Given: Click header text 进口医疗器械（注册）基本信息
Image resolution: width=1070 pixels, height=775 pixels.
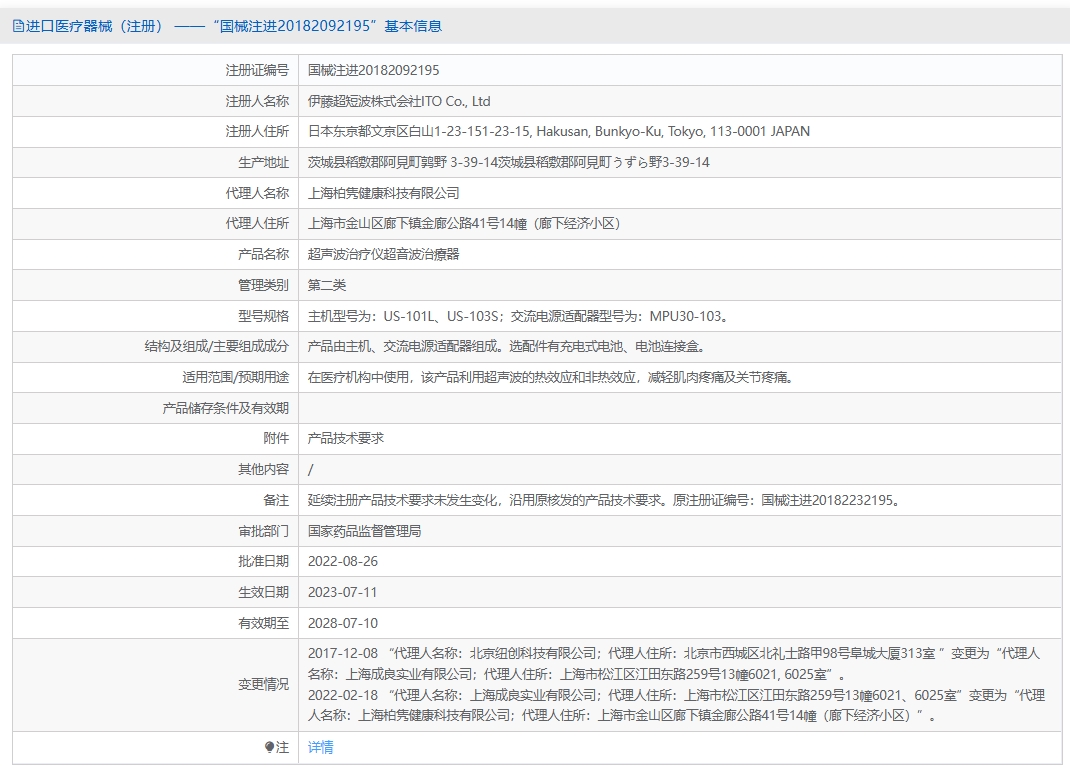Looking at the screenshot, I should pos(227,26).
